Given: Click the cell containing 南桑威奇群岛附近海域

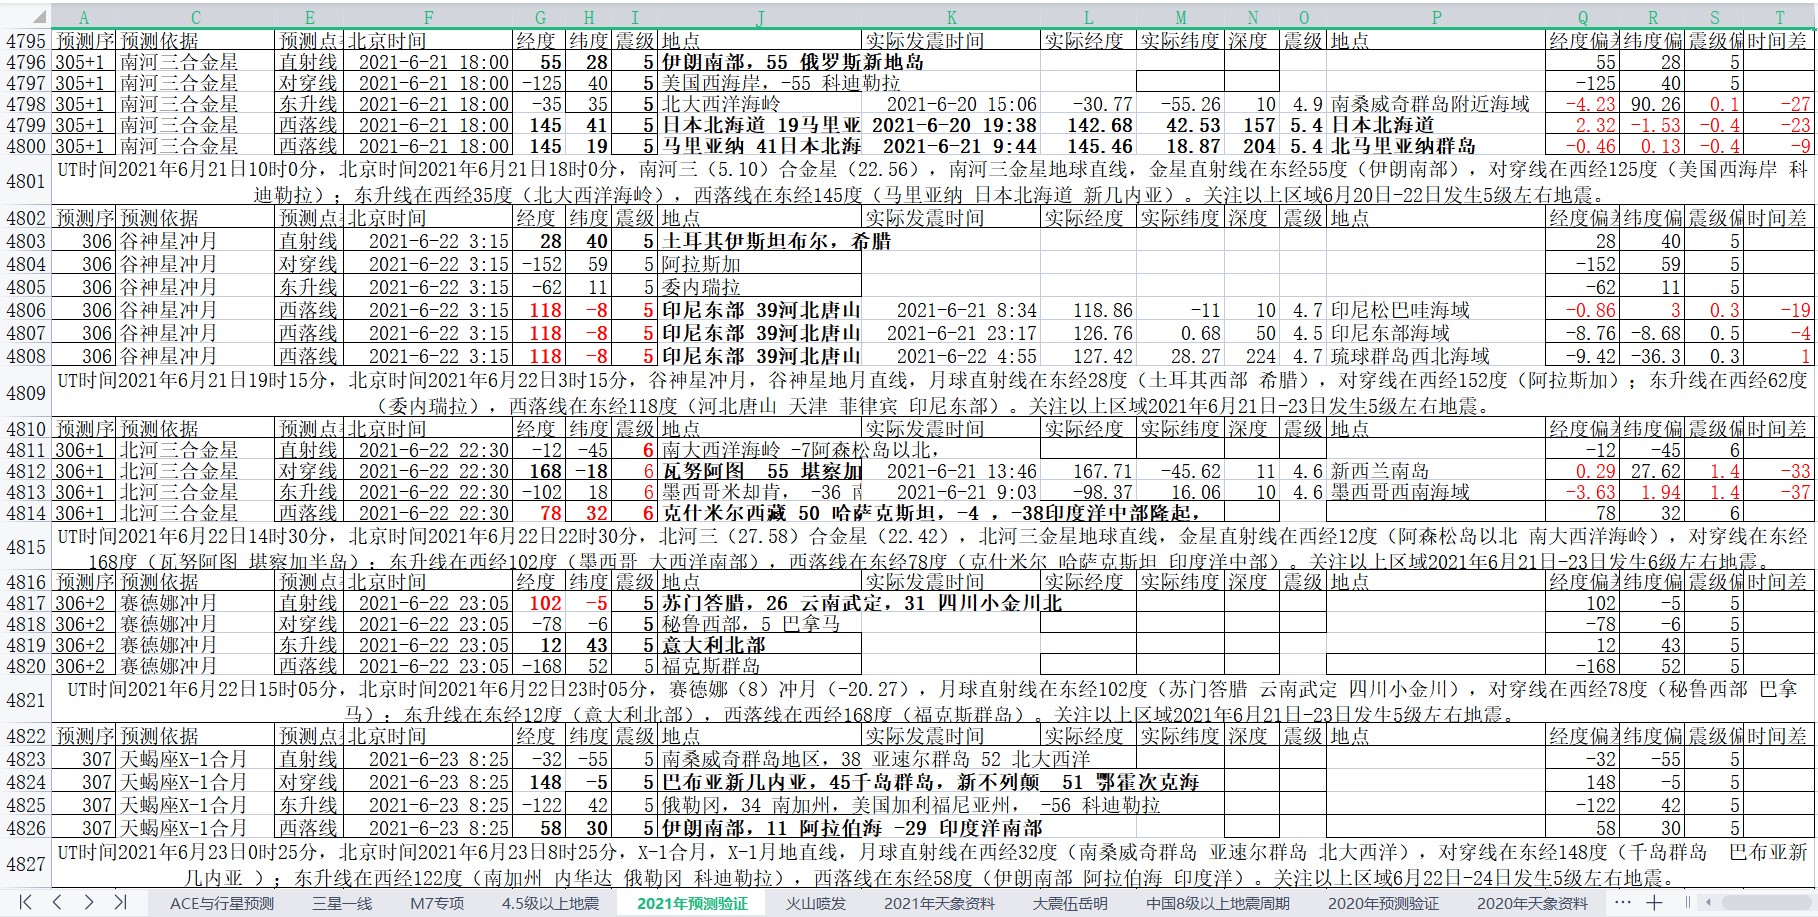Looking at the screenshot, I should pos(1430,104).
